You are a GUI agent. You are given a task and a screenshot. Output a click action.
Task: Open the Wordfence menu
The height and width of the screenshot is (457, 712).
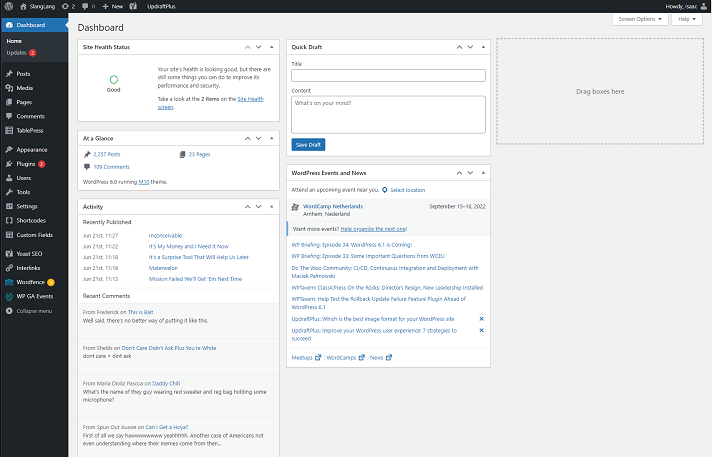30,282
